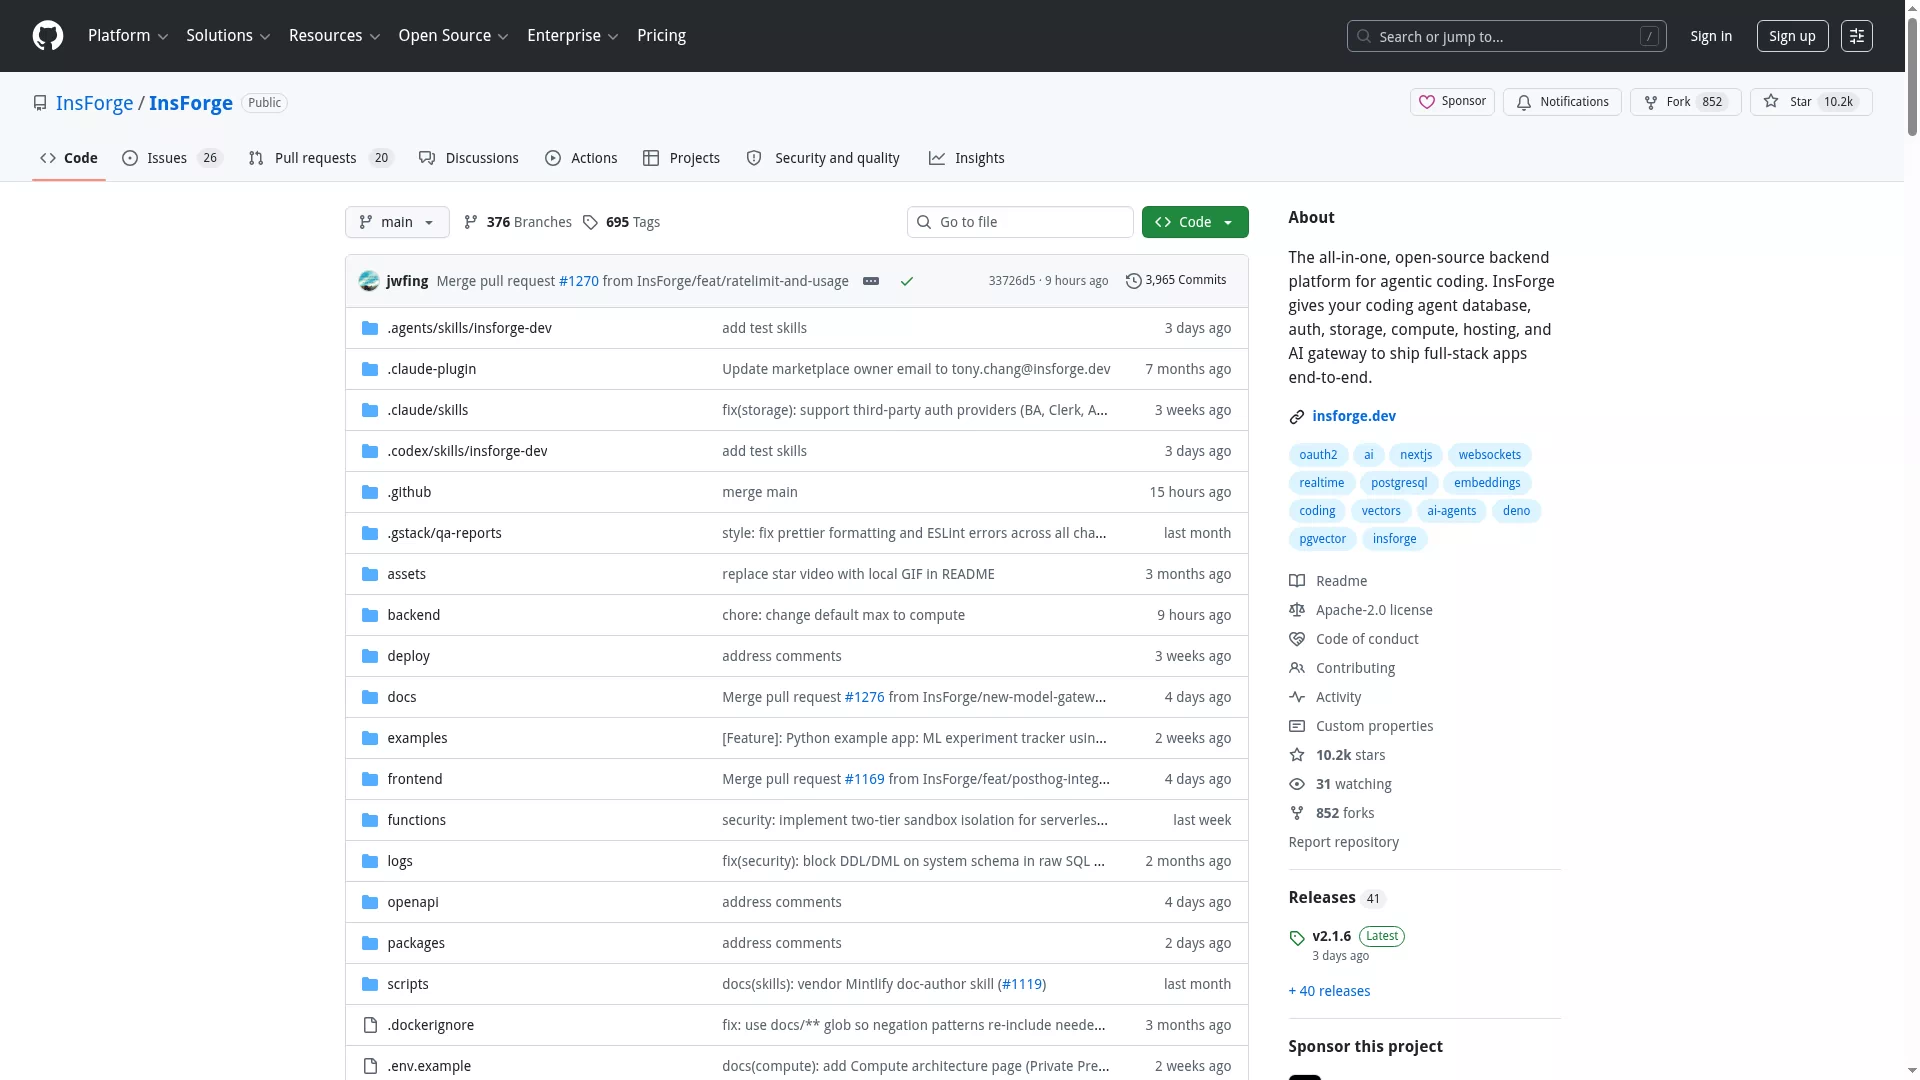Open the InsForge owner link in breadcrumb
This screenshot has height=1080, width=1920.
click(94, 103)
